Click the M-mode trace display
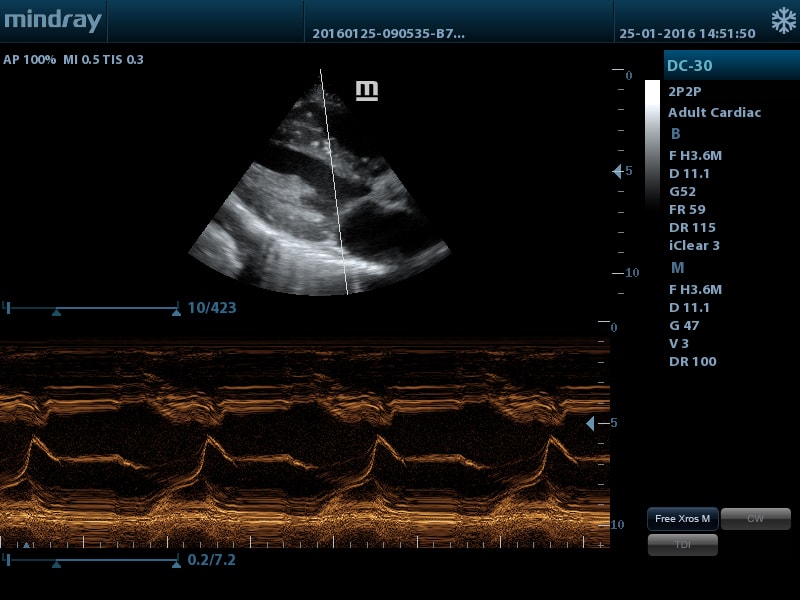 [305, 443]
